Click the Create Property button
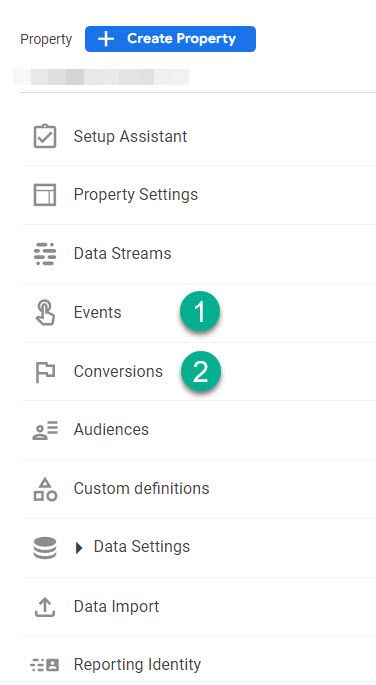 click(x=170, y=39)
